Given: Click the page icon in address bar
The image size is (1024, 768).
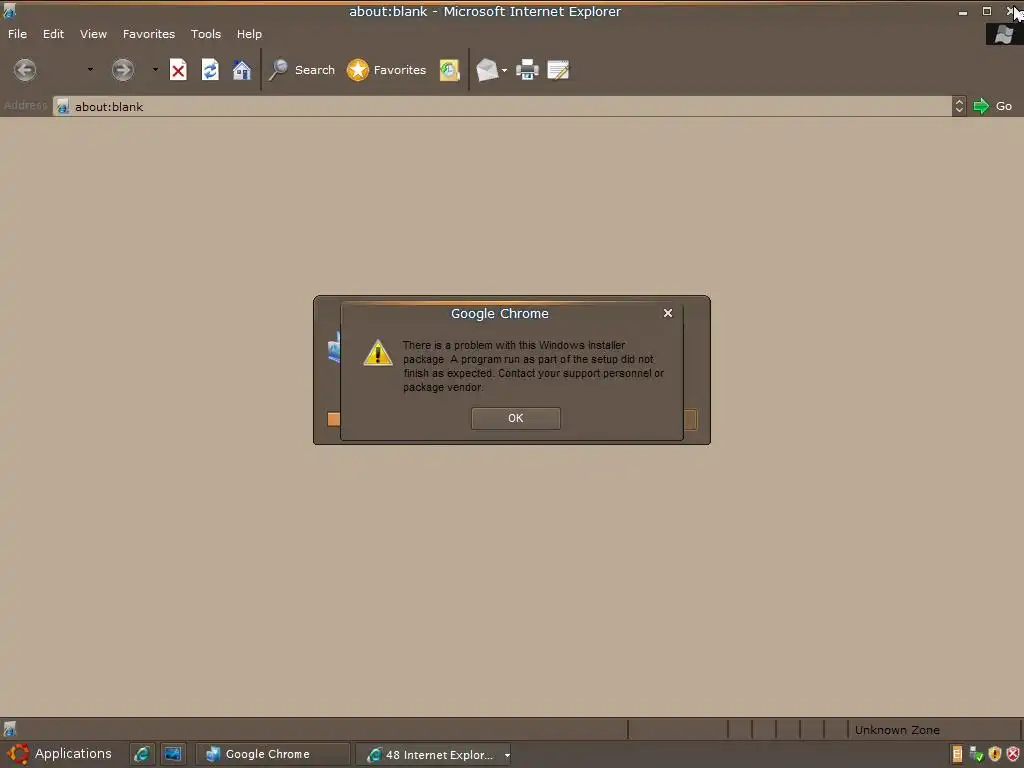Looking at the screenshot, I should (63, 106).
